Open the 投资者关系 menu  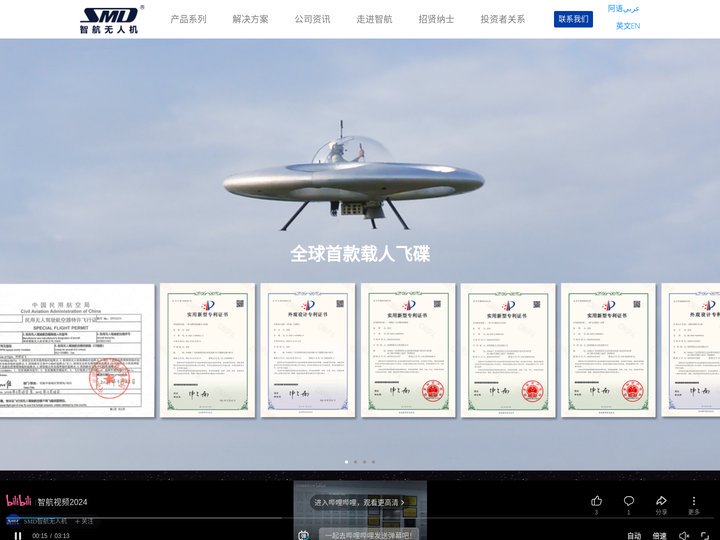pyautogui.click(x=503, y=19)
